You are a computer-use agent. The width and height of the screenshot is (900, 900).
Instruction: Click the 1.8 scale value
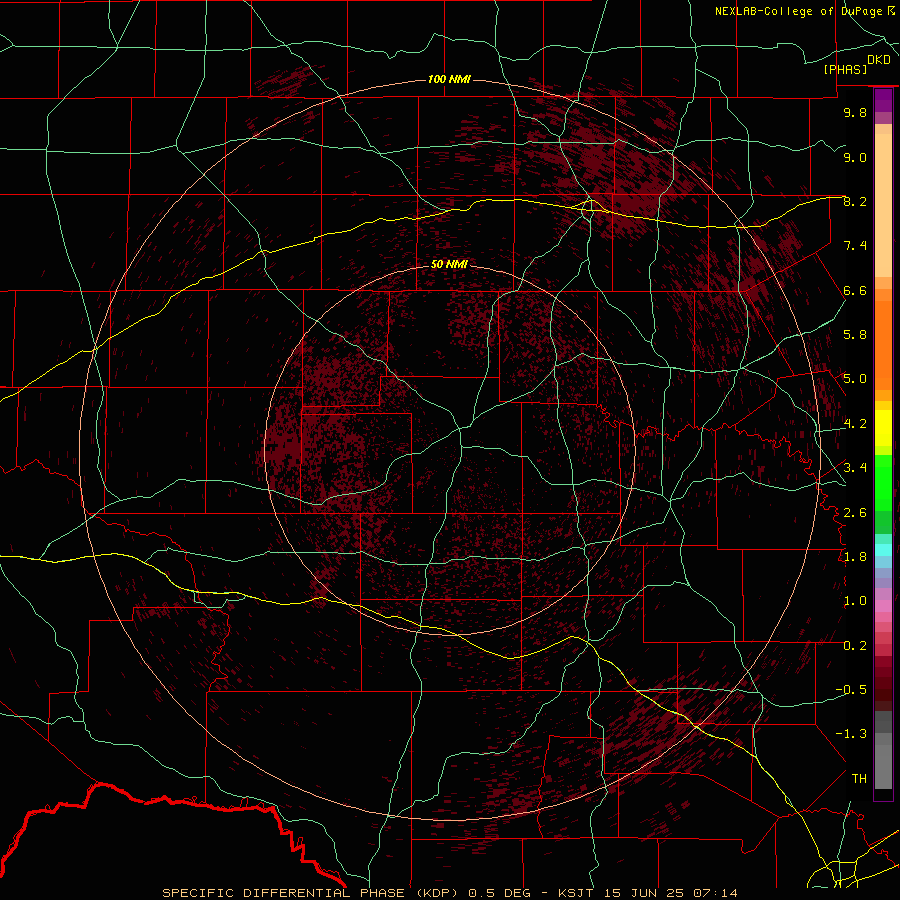855,557
